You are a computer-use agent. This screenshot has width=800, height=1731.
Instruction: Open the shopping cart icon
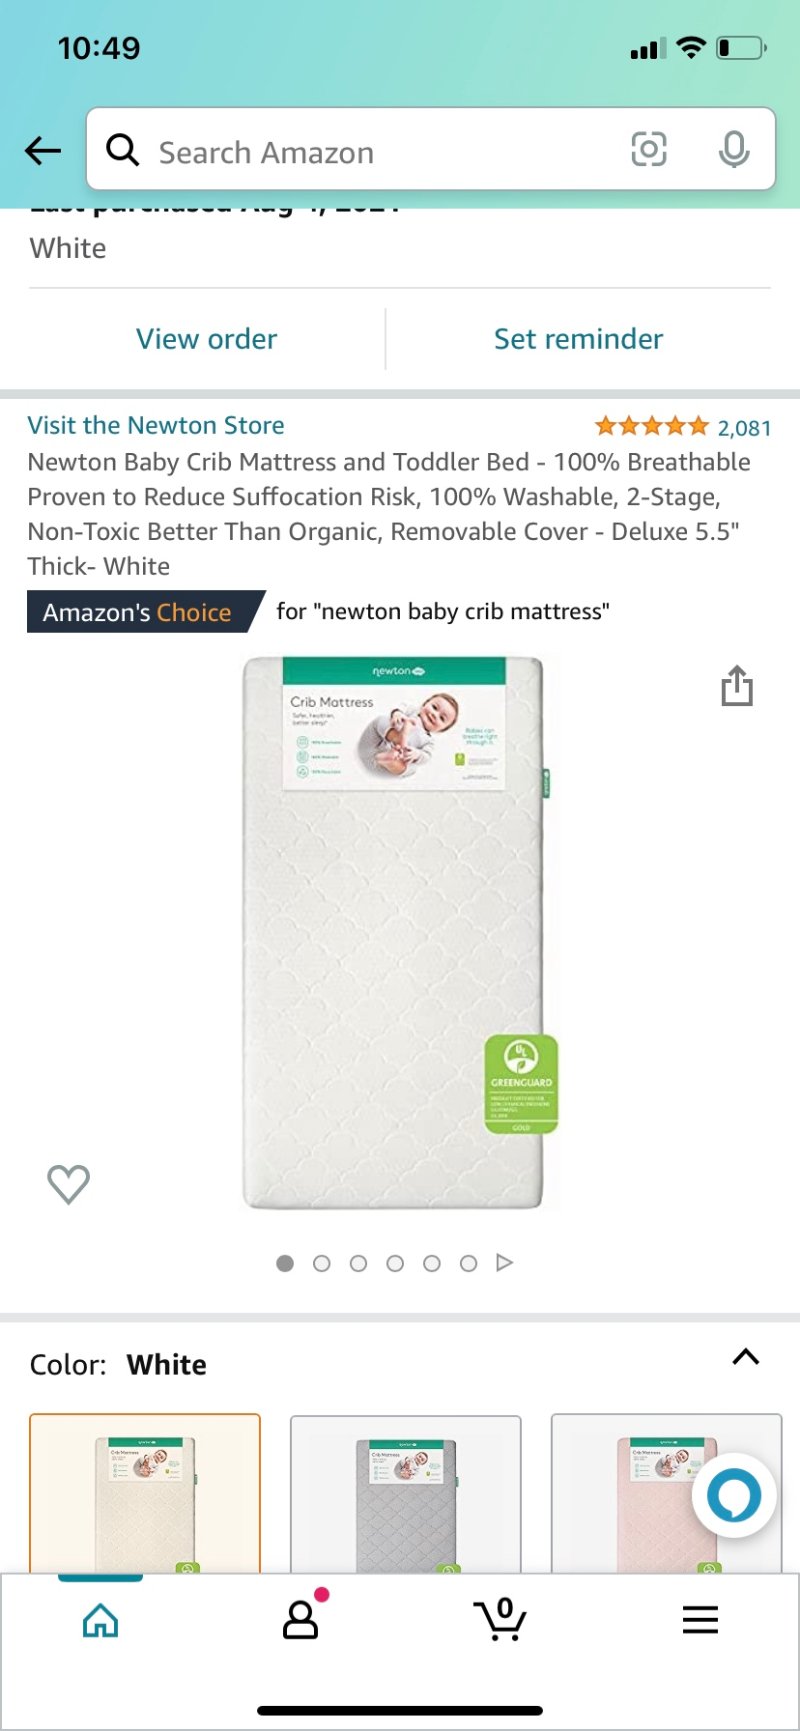(x=500, y=1619)
